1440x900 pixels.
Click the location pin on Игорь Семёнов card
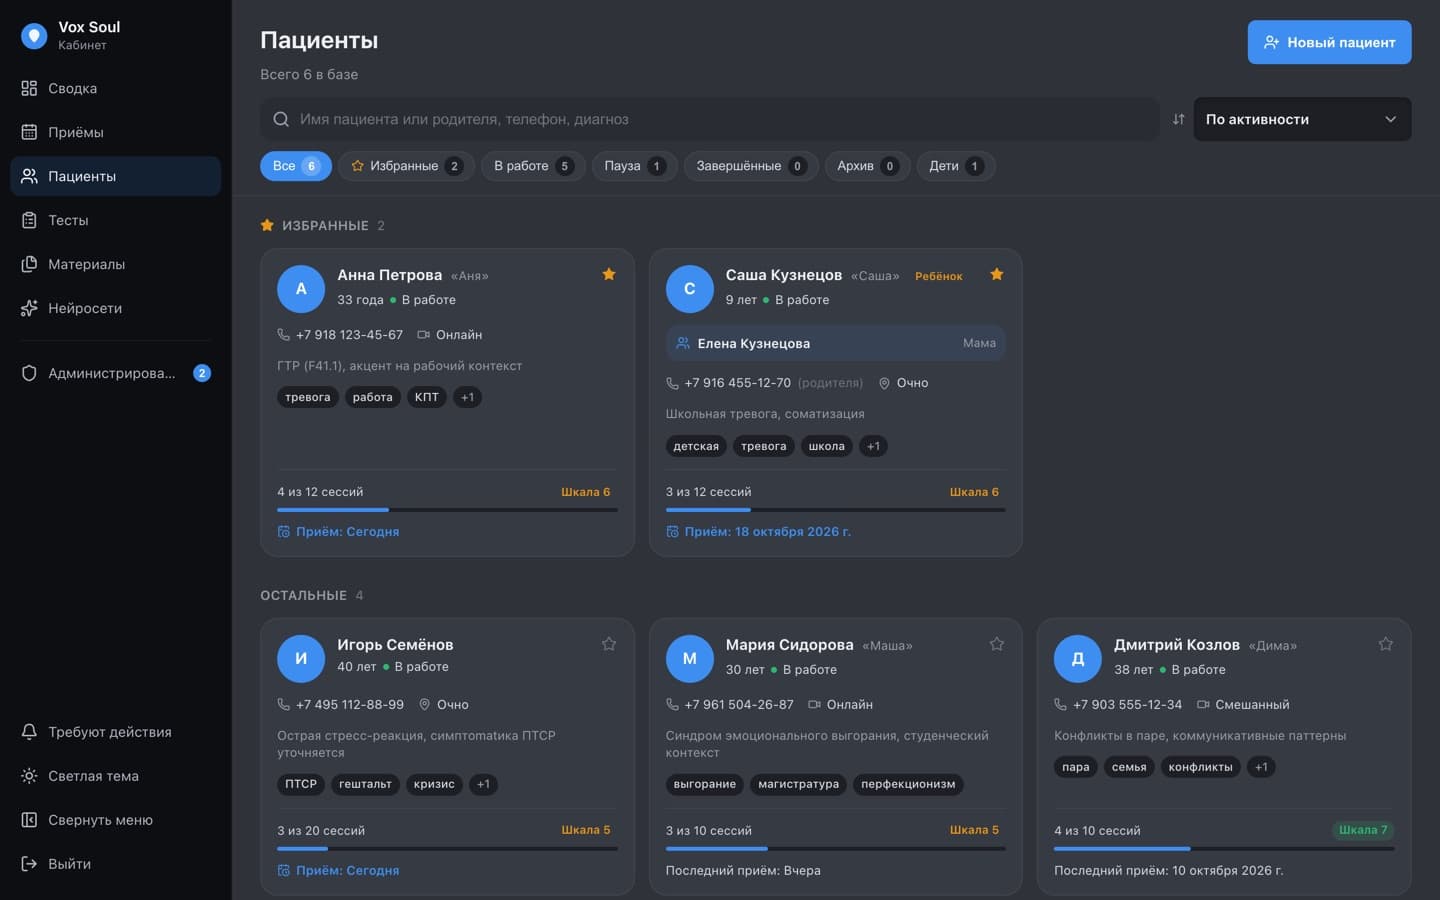(x=424, y=705)
